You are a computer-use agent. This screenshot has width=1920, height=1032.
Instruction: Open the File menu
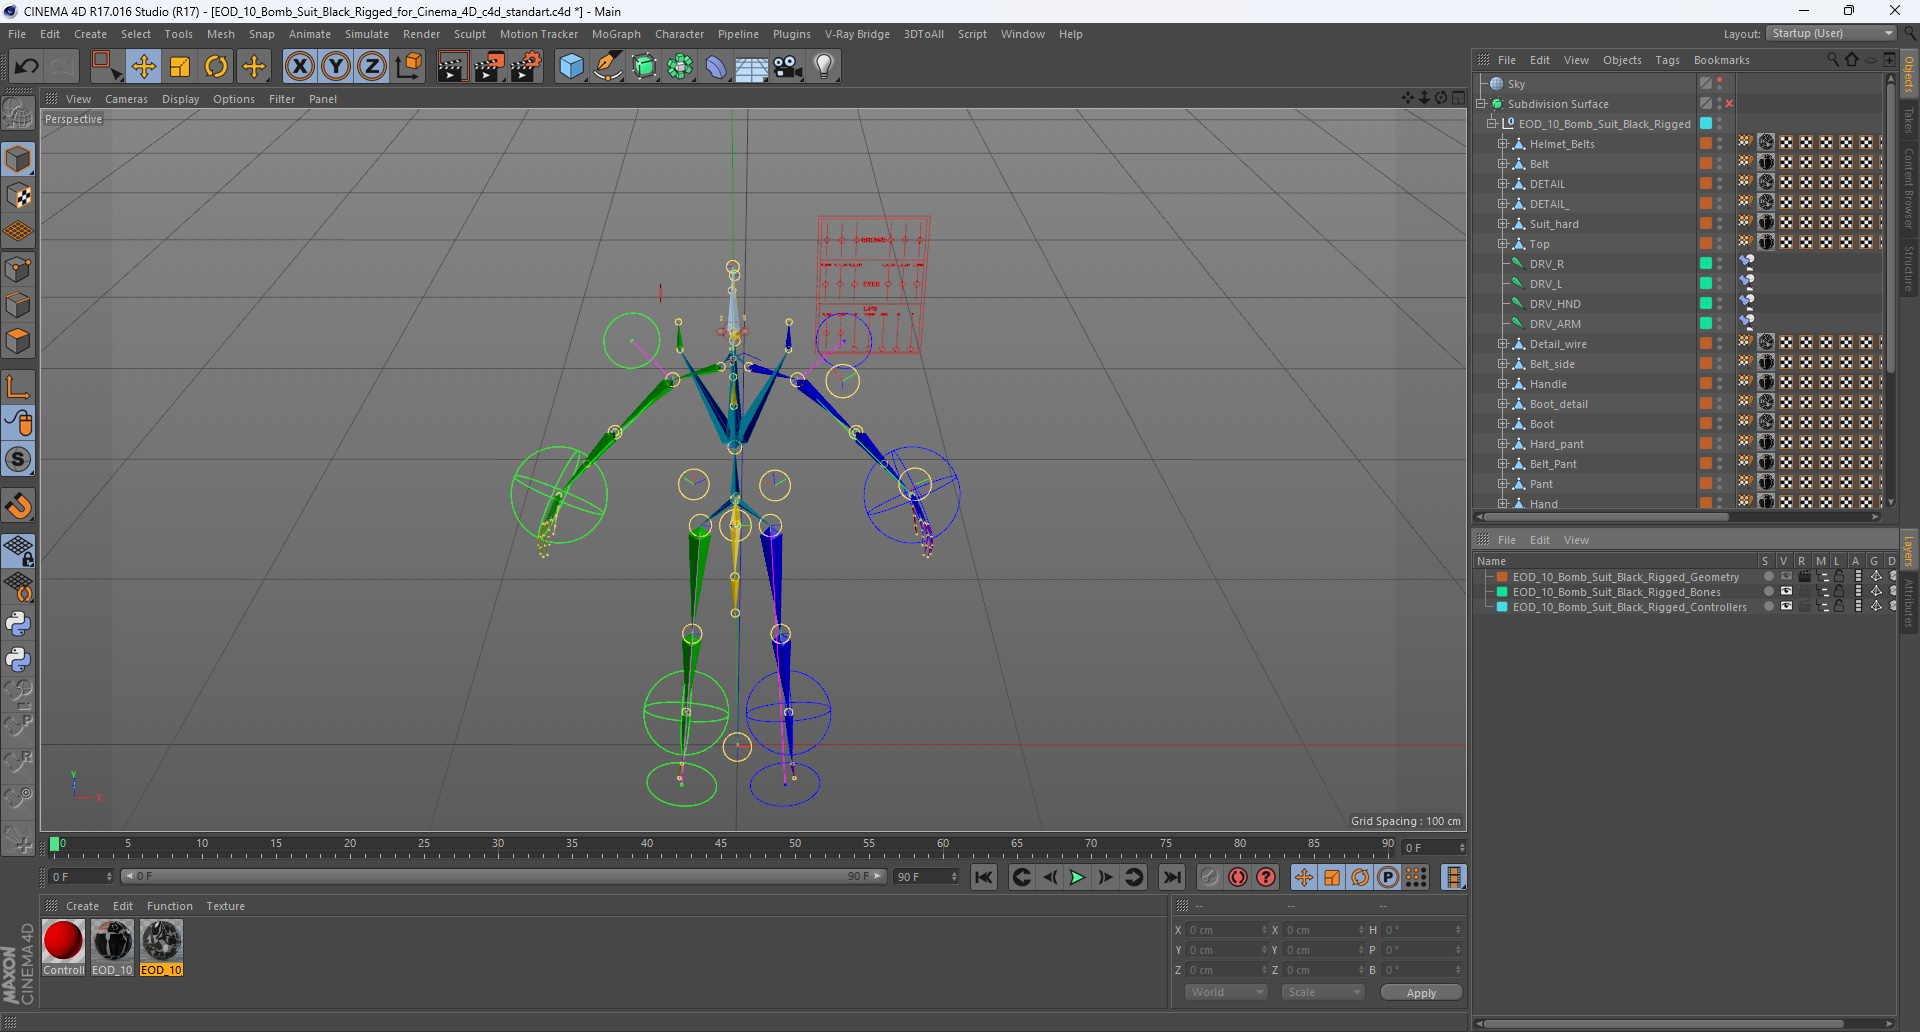[x=17, y=34]
